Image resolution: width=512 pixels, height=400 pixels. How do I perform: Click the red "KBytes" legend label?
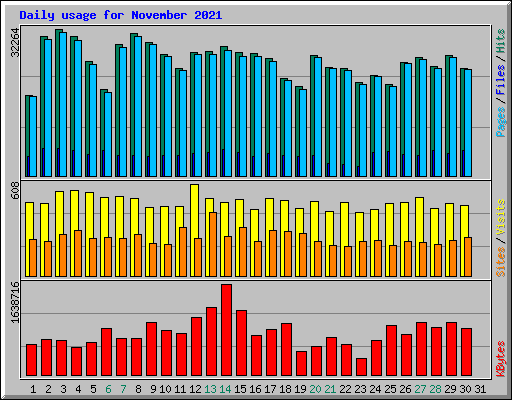(500, 359)
